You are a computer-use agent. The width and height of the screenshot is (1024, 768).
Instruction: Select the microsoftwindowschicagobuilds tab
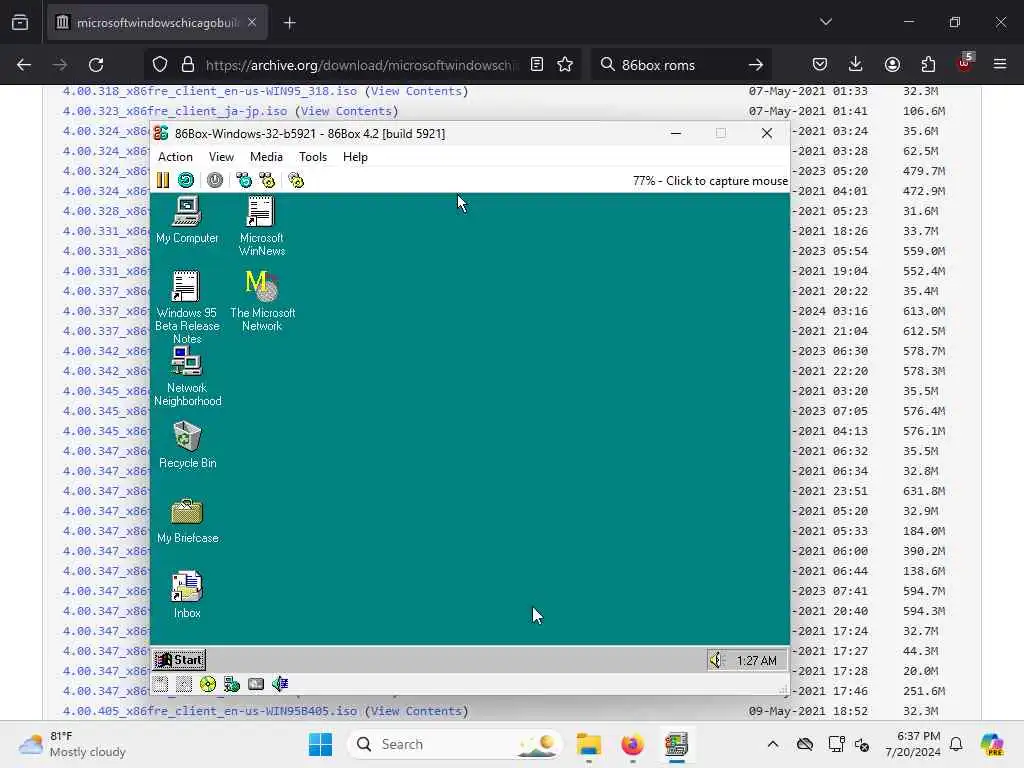tap(157, 23)
